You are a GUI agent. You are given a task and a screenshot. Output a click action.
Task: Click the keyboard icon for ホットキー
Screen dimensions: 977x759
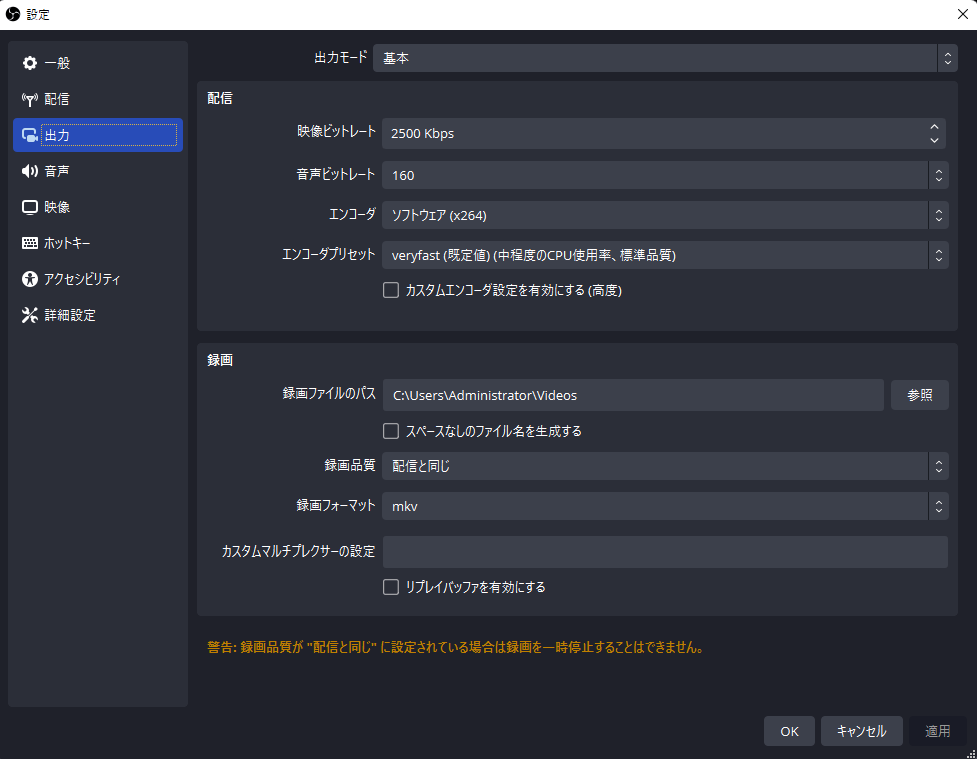30,244
